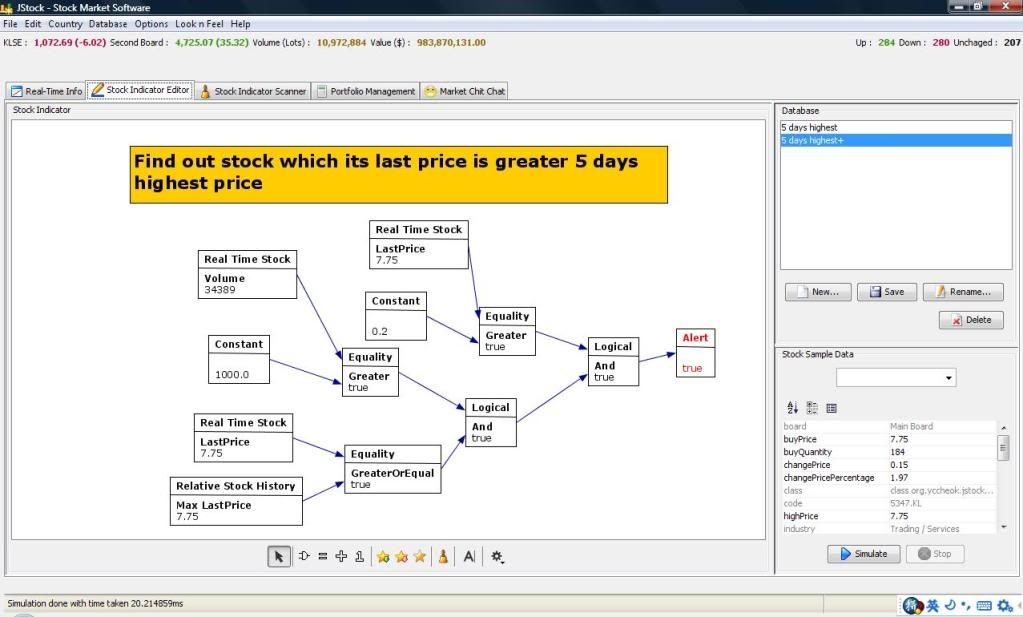1023x617 pixels.
Task: Select the Real Time Stock Volume node
Action: pyautogui.click(x=247, y=275)
